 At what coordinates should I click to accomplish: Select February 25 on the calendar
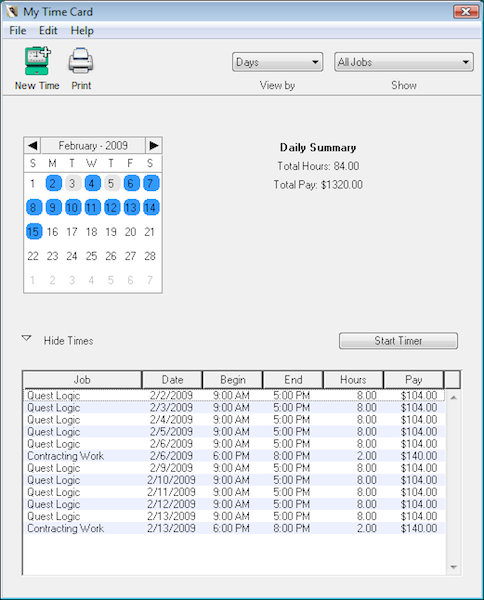91,256
